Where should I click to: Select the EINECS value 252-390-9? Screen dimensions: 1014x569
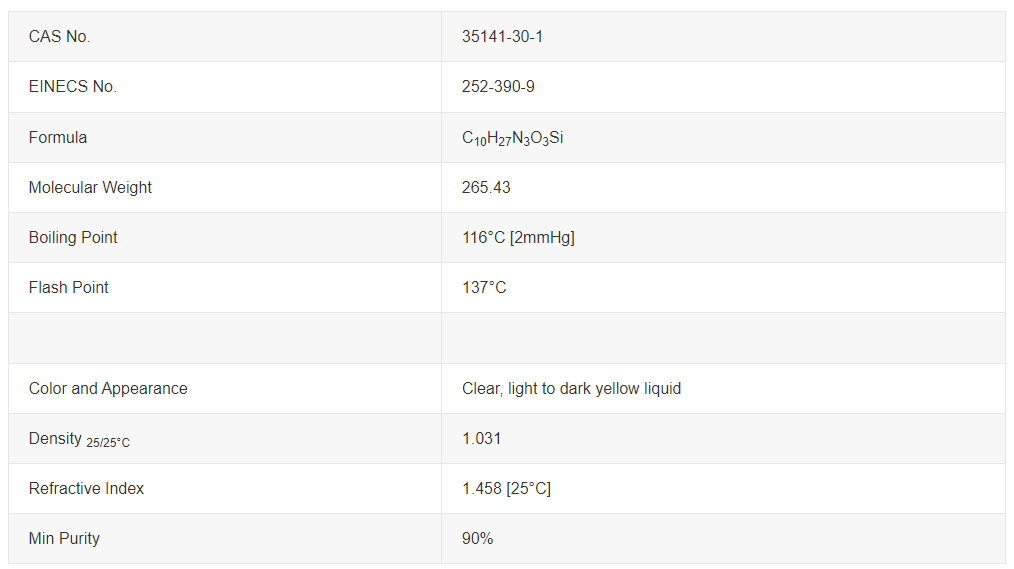click(x=498, y=87)
